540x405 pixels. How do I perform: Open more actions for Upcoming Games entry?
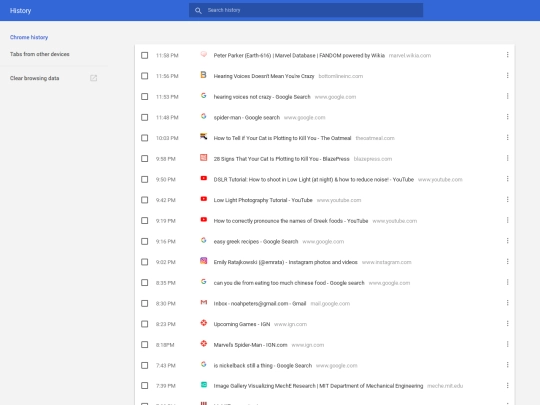(x=507, y=323)
